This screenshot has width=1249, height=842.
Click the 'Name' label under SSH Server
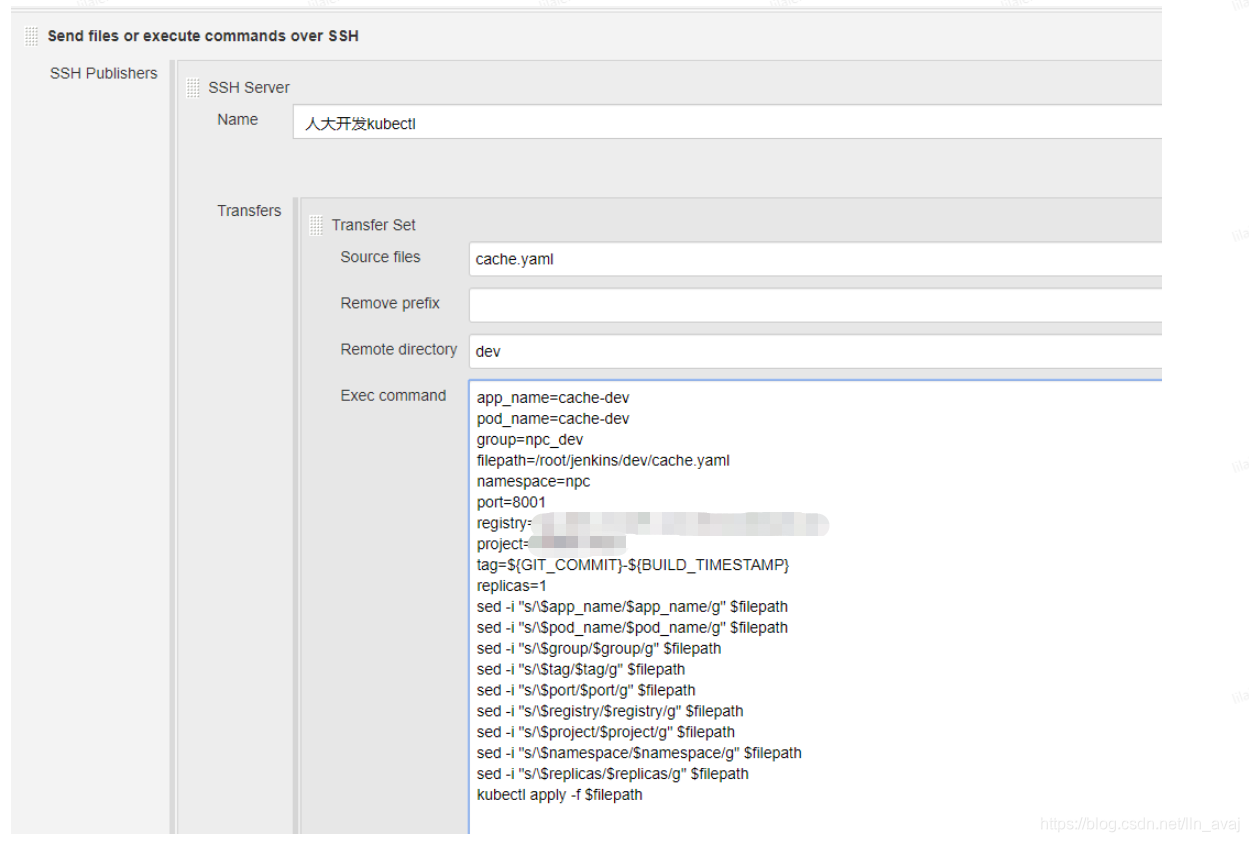(x=237, y=119)
